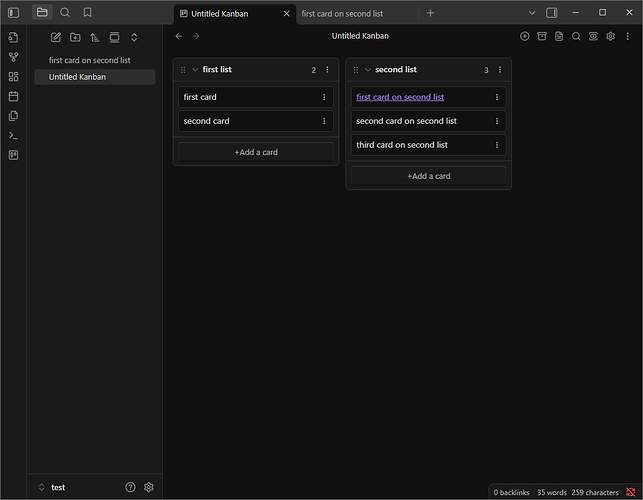Toggle the left sidebar collapse icon
This screenshot has width=643, height=500.
point(14,13)
